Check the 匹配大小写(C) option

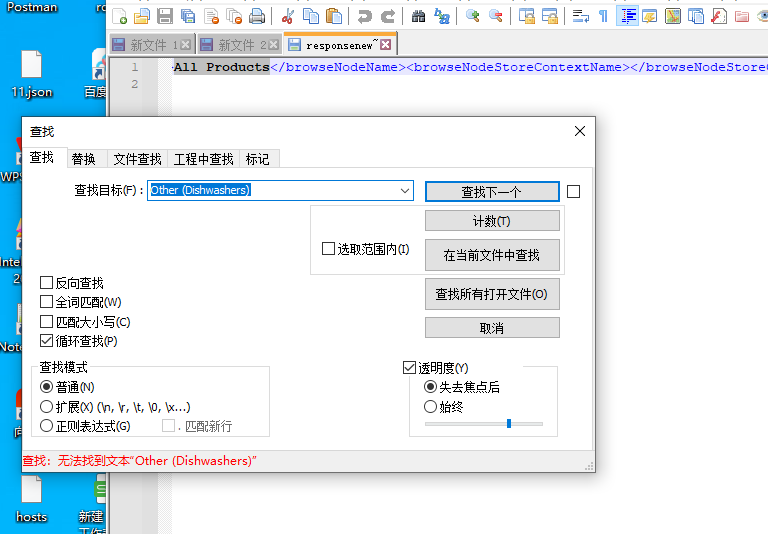click(x=46, y=322)
